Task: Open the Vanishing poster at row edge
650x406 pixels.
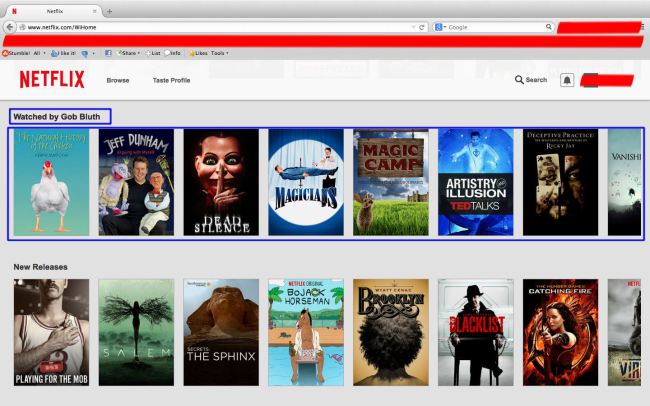Action: tap(625, 182)
